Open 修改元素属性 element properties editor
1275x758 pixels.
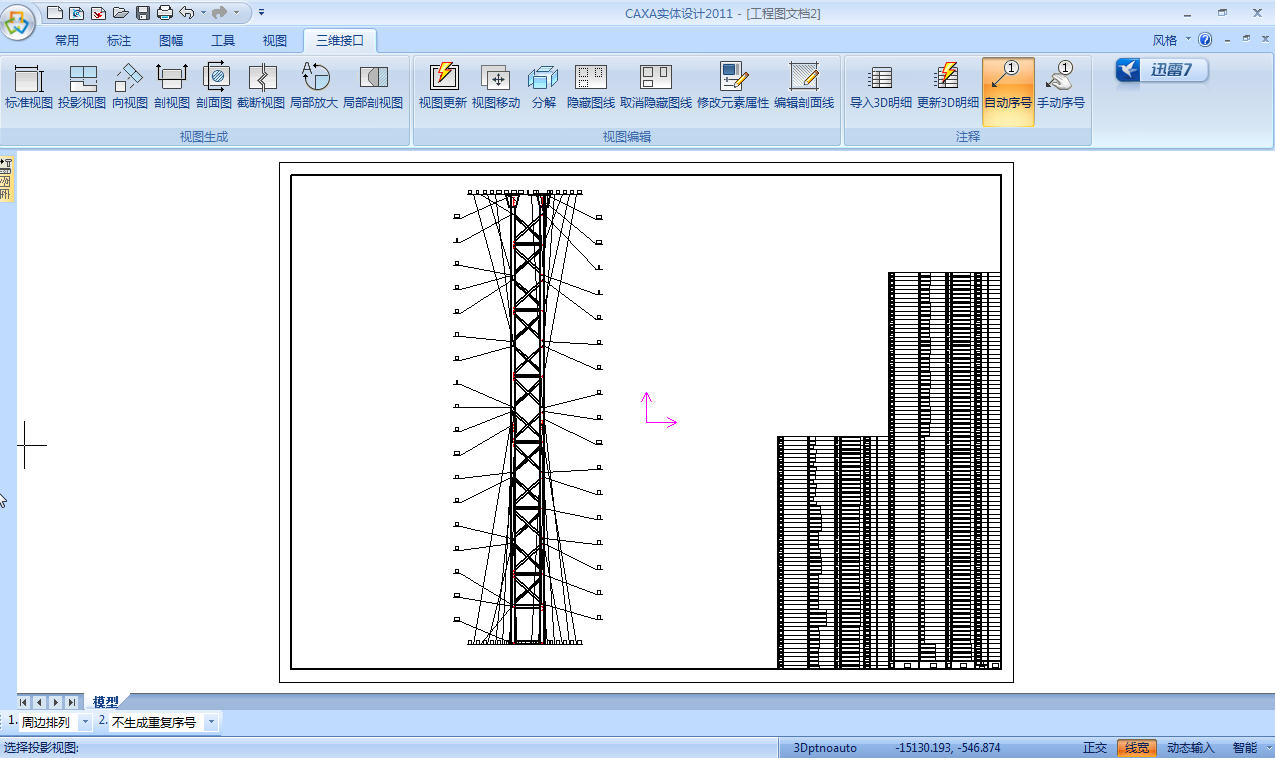coord(733,86)
